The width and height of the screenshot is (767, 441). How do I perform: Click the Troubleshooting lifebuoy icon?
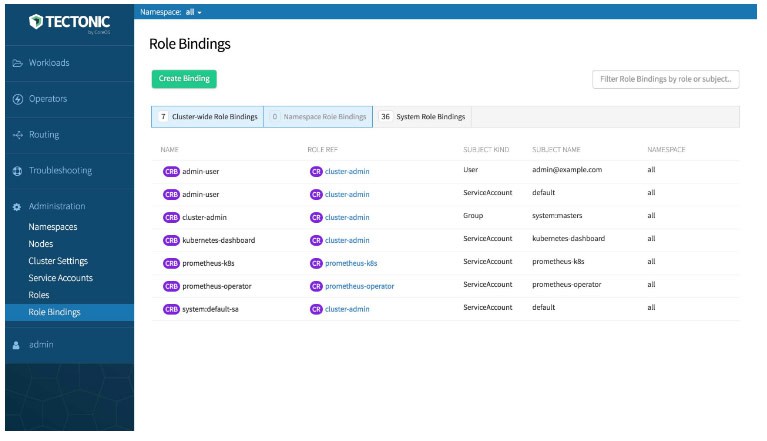18,171
